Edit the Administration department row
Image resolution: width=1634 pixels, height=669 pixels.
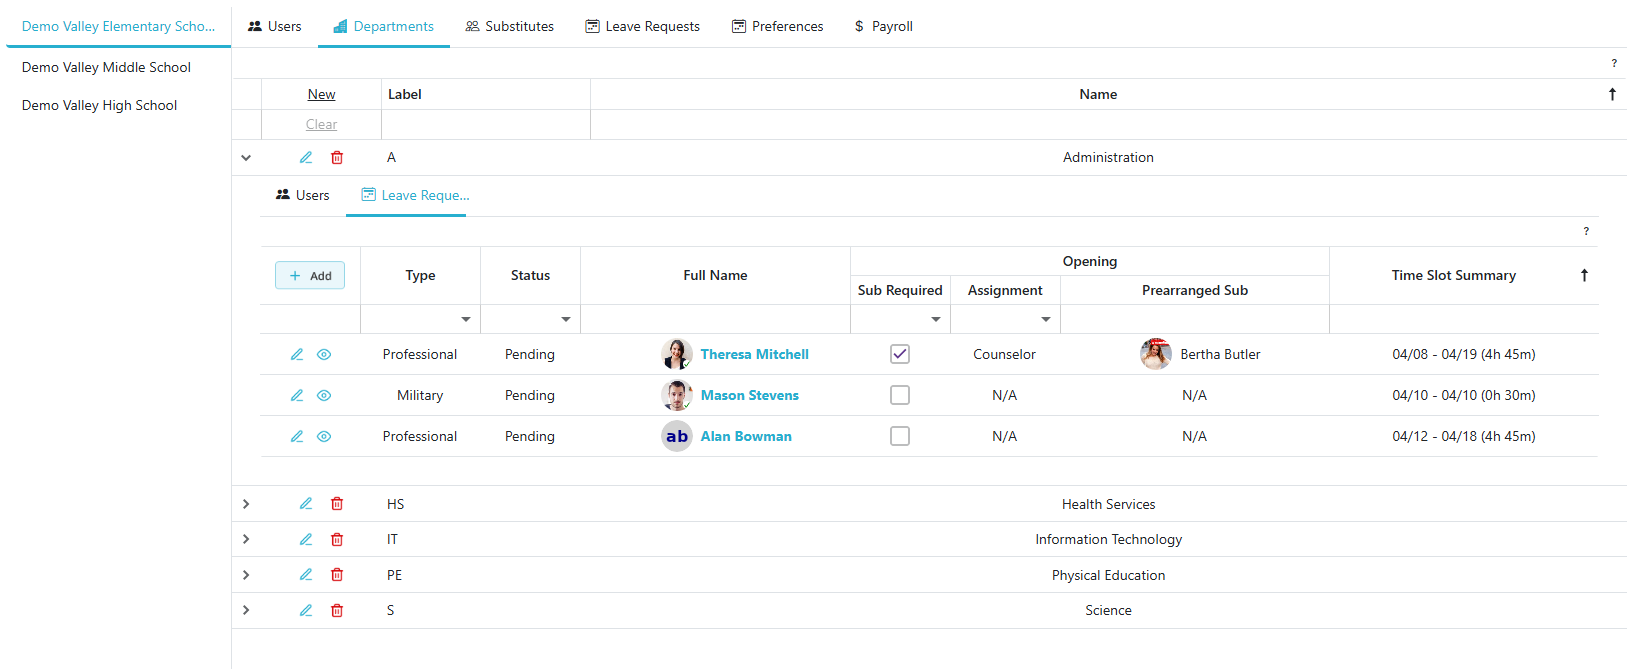click(306, 158)
